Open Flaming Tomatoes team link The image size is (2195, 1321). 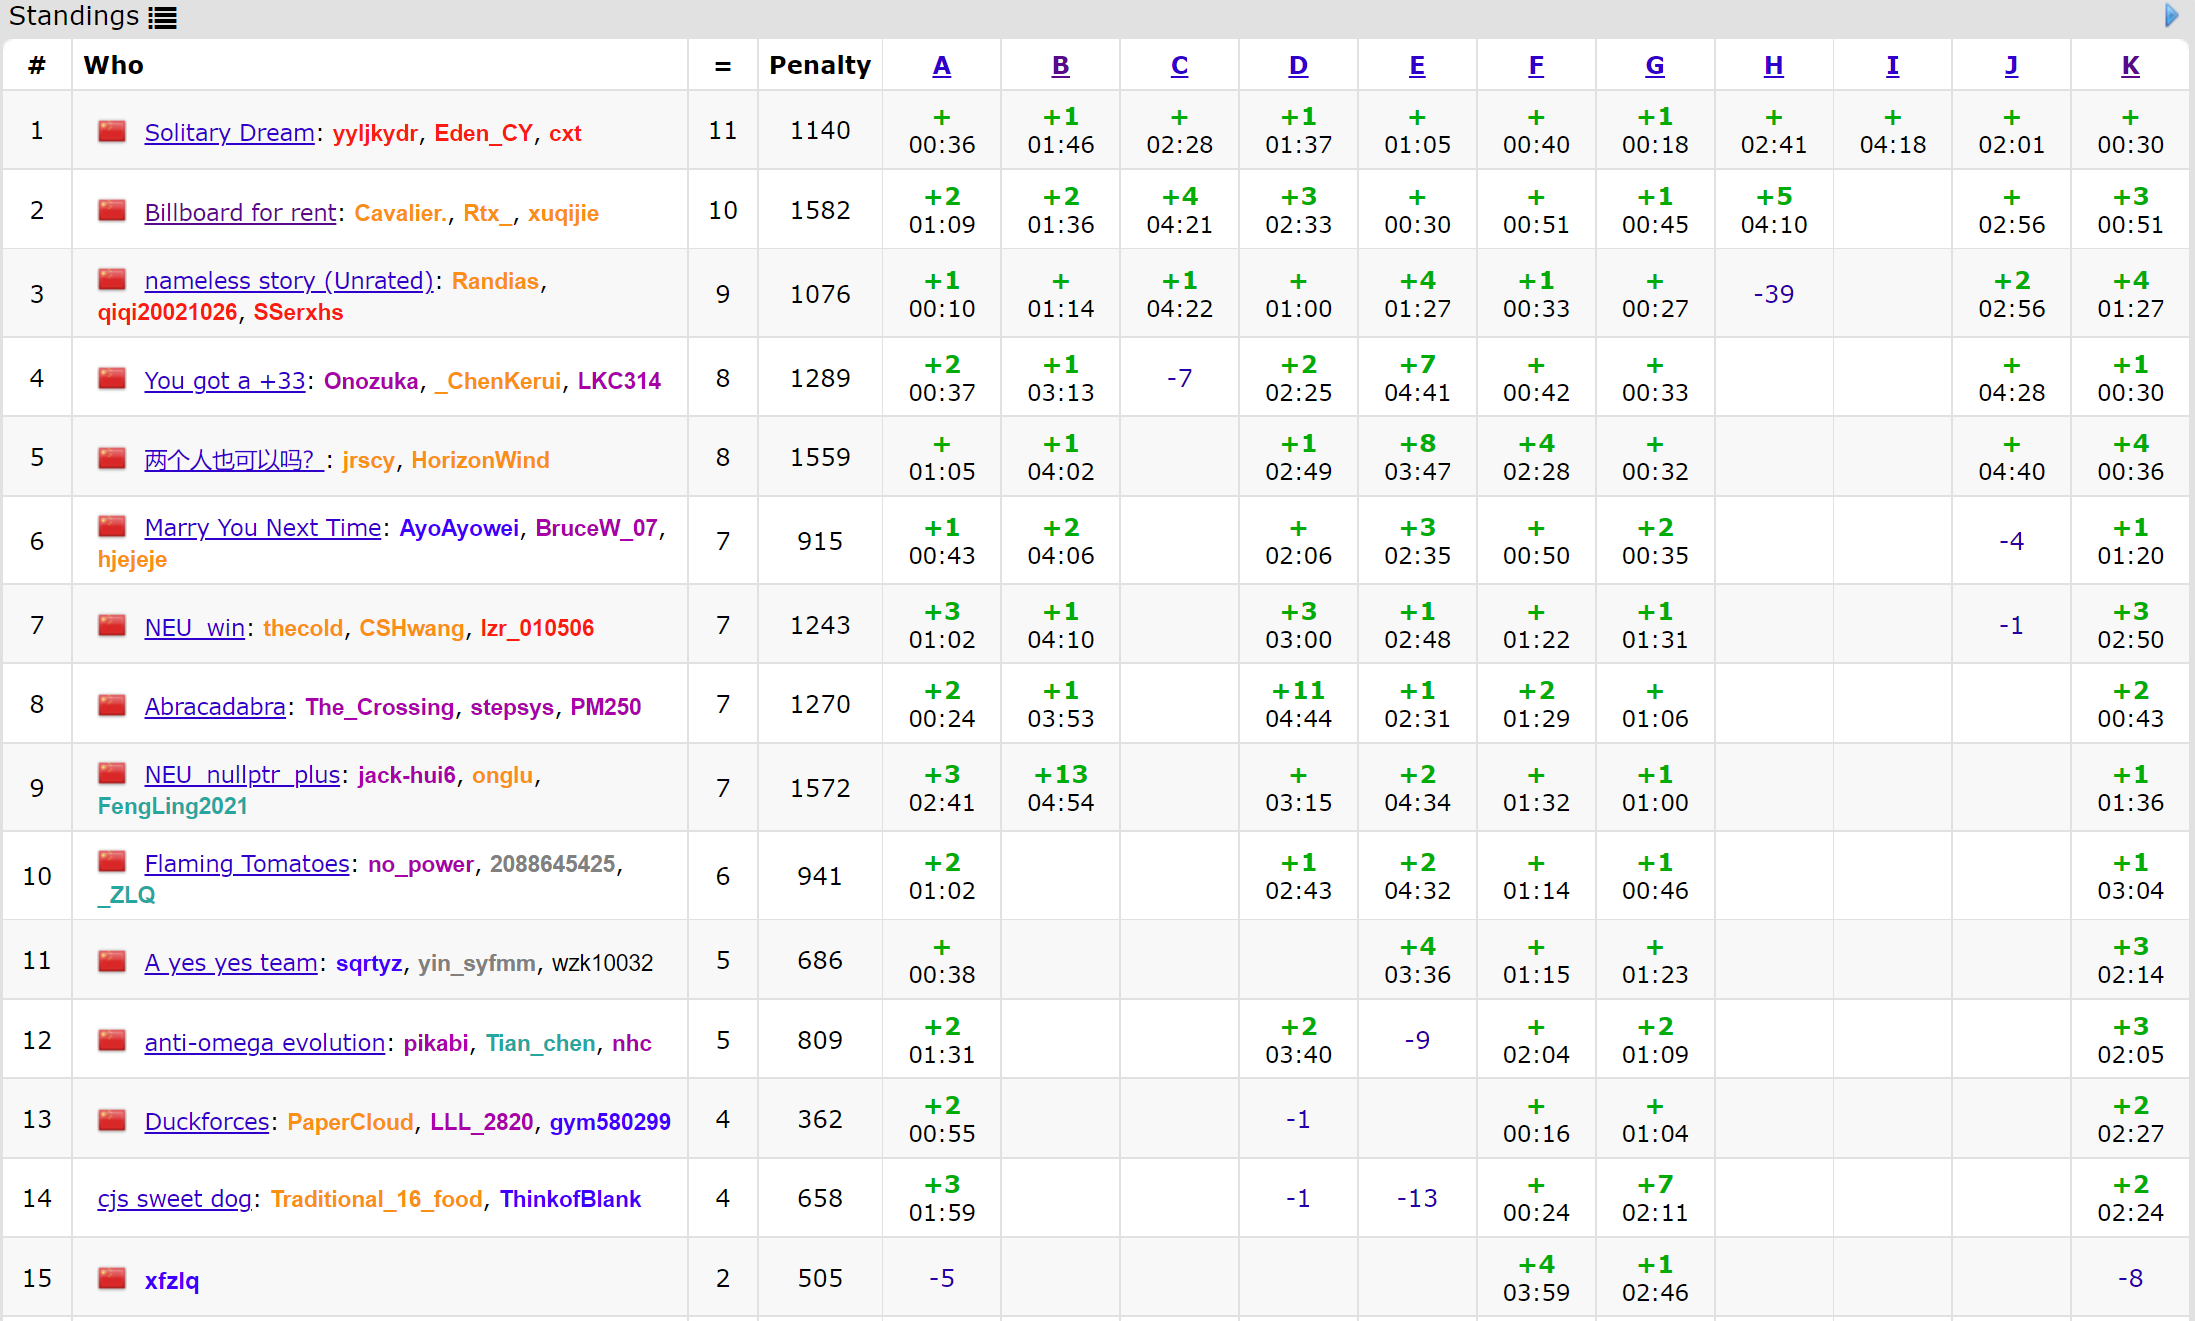[247, 864]
